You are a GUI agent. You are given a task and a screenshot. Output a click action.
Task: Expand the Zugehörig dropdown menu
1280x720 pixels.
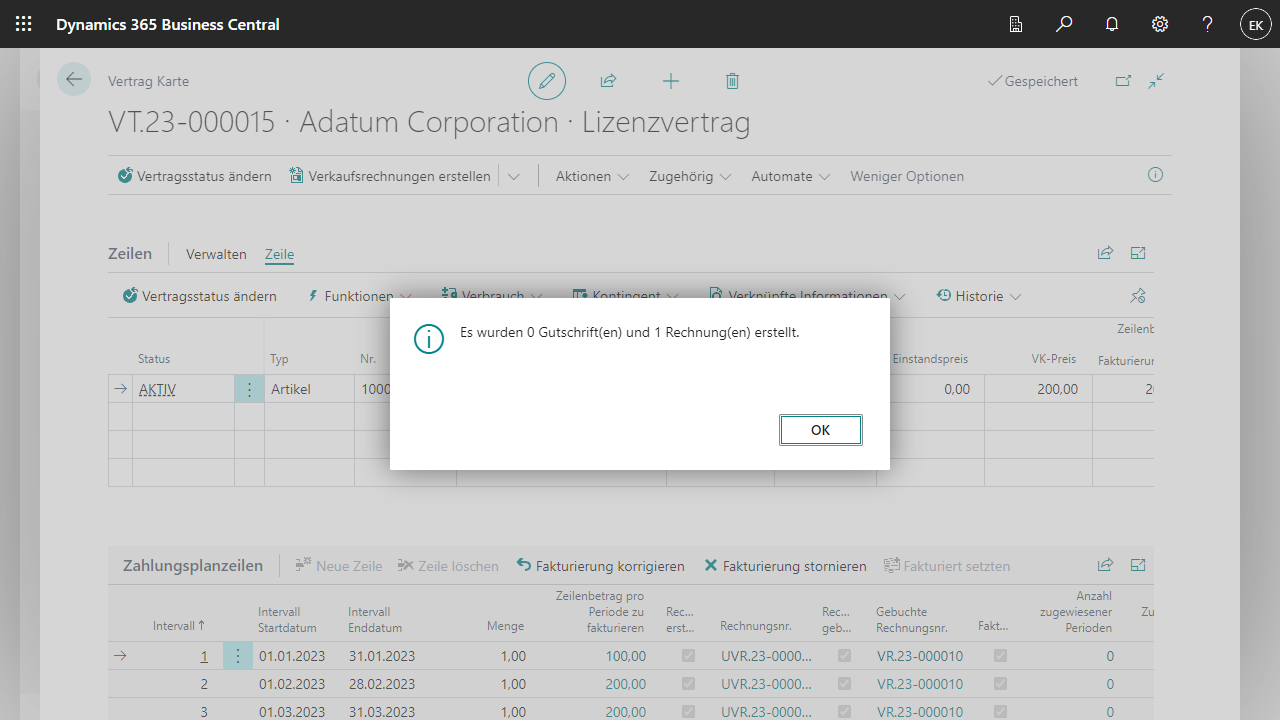coord(690,176)
